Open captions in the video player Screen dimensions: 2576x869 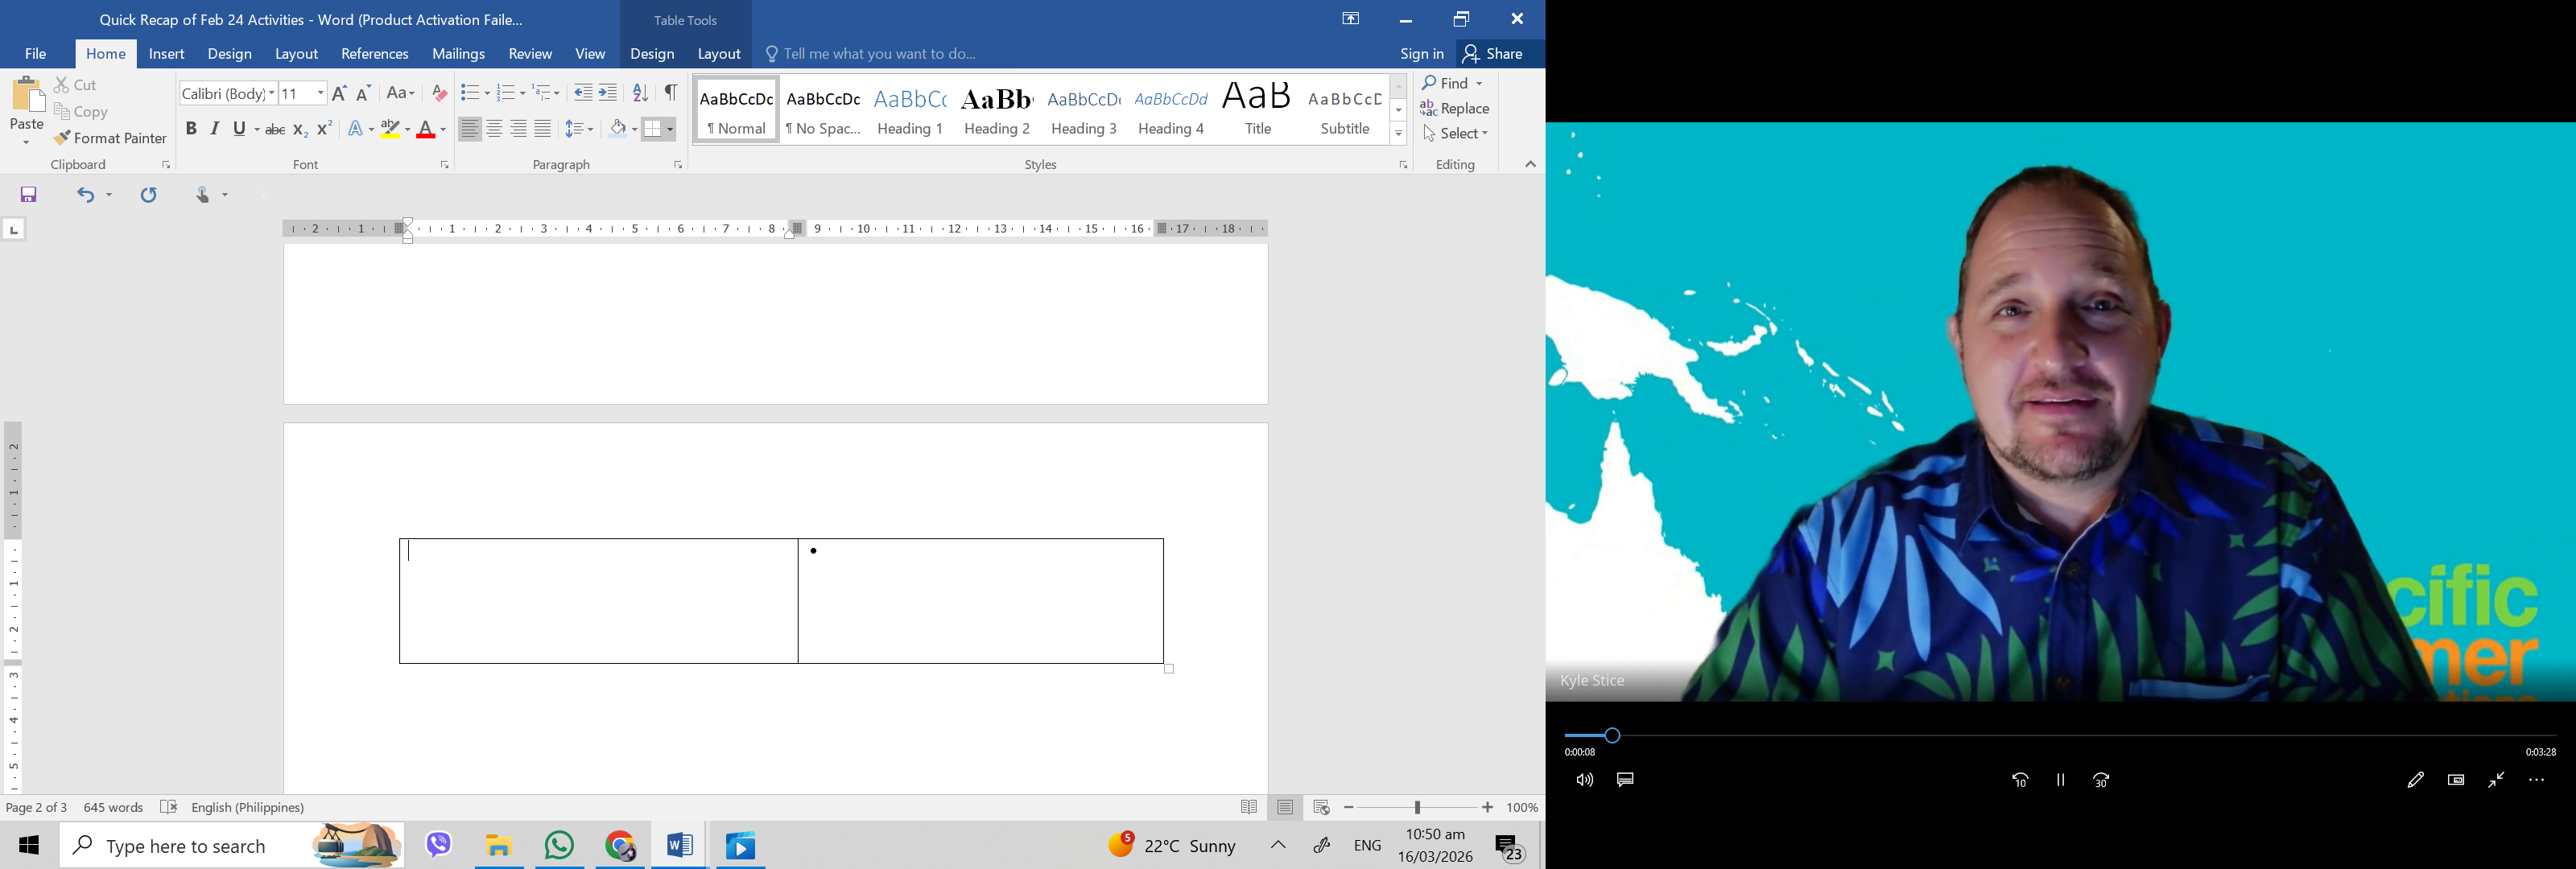click(x=1625, y=780)
